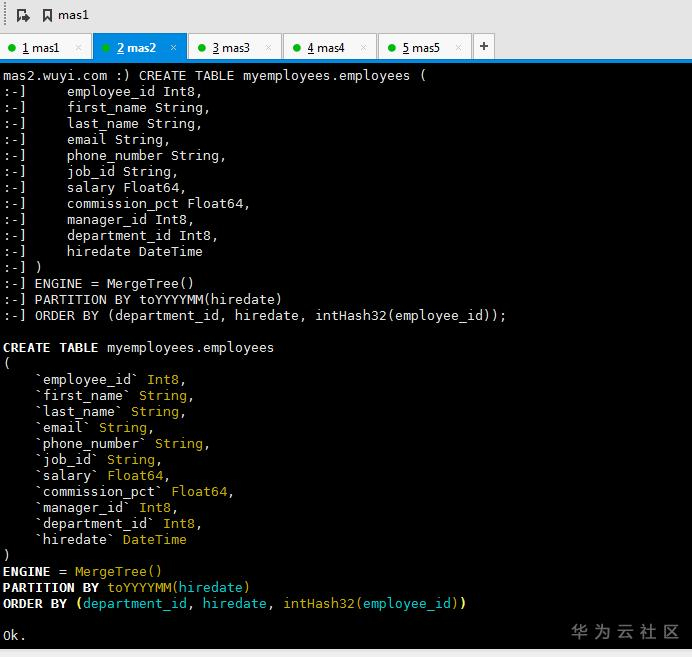Click the yellow DateTime type in output
The width and height of the screenshot is (692, 657).
click(x=155, y=540)
